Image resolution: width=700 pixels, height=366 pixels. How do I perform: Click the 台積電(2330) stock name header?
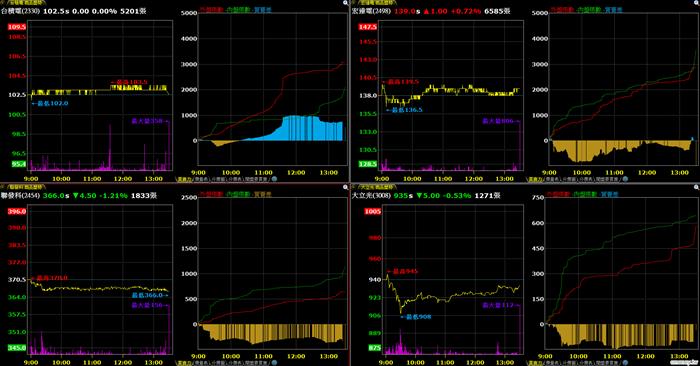click(x=21, y=11)
